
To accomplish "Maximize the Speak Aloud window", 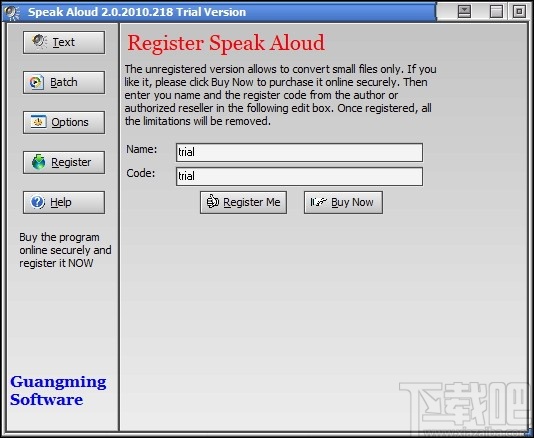I will point(496,12).
